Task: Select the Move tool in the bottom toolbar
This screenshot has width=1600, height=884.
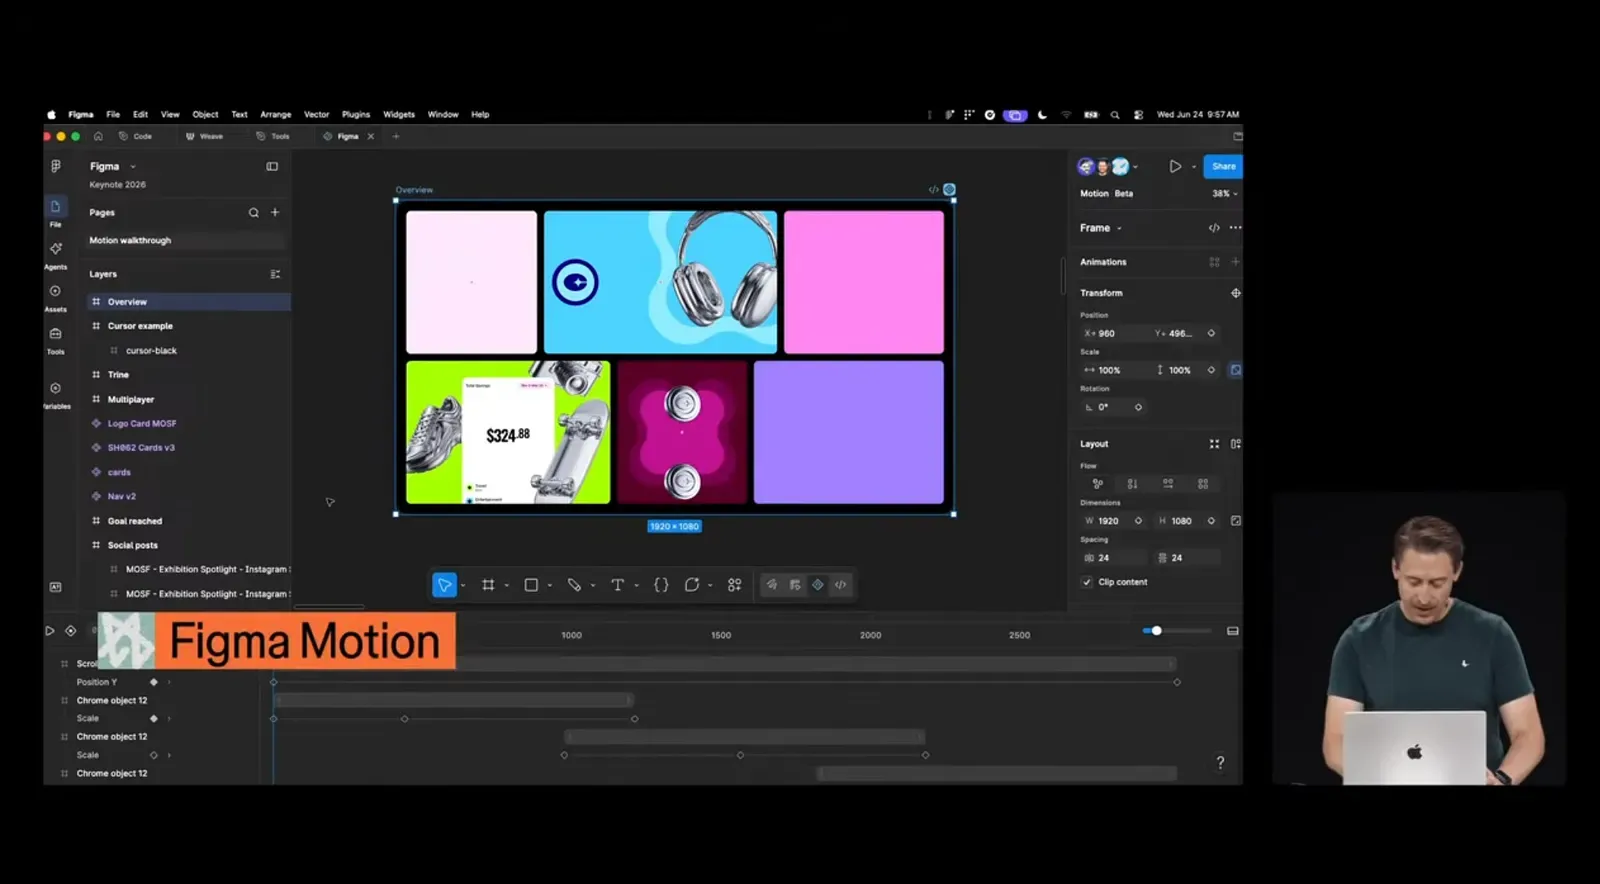Action: 444,585
